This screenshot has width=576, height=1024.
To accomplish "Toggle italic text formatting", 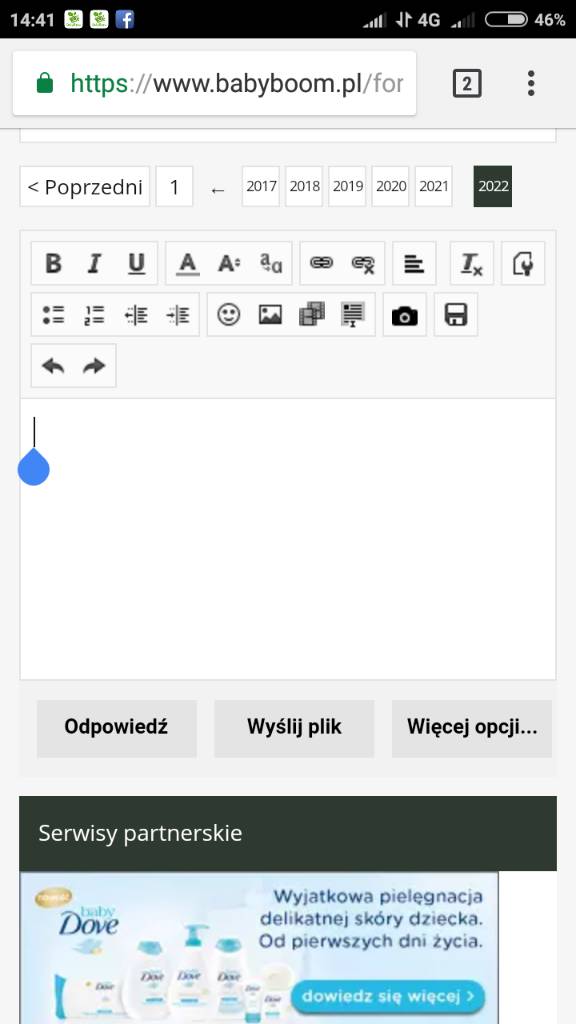I will (x=95, y=264).
